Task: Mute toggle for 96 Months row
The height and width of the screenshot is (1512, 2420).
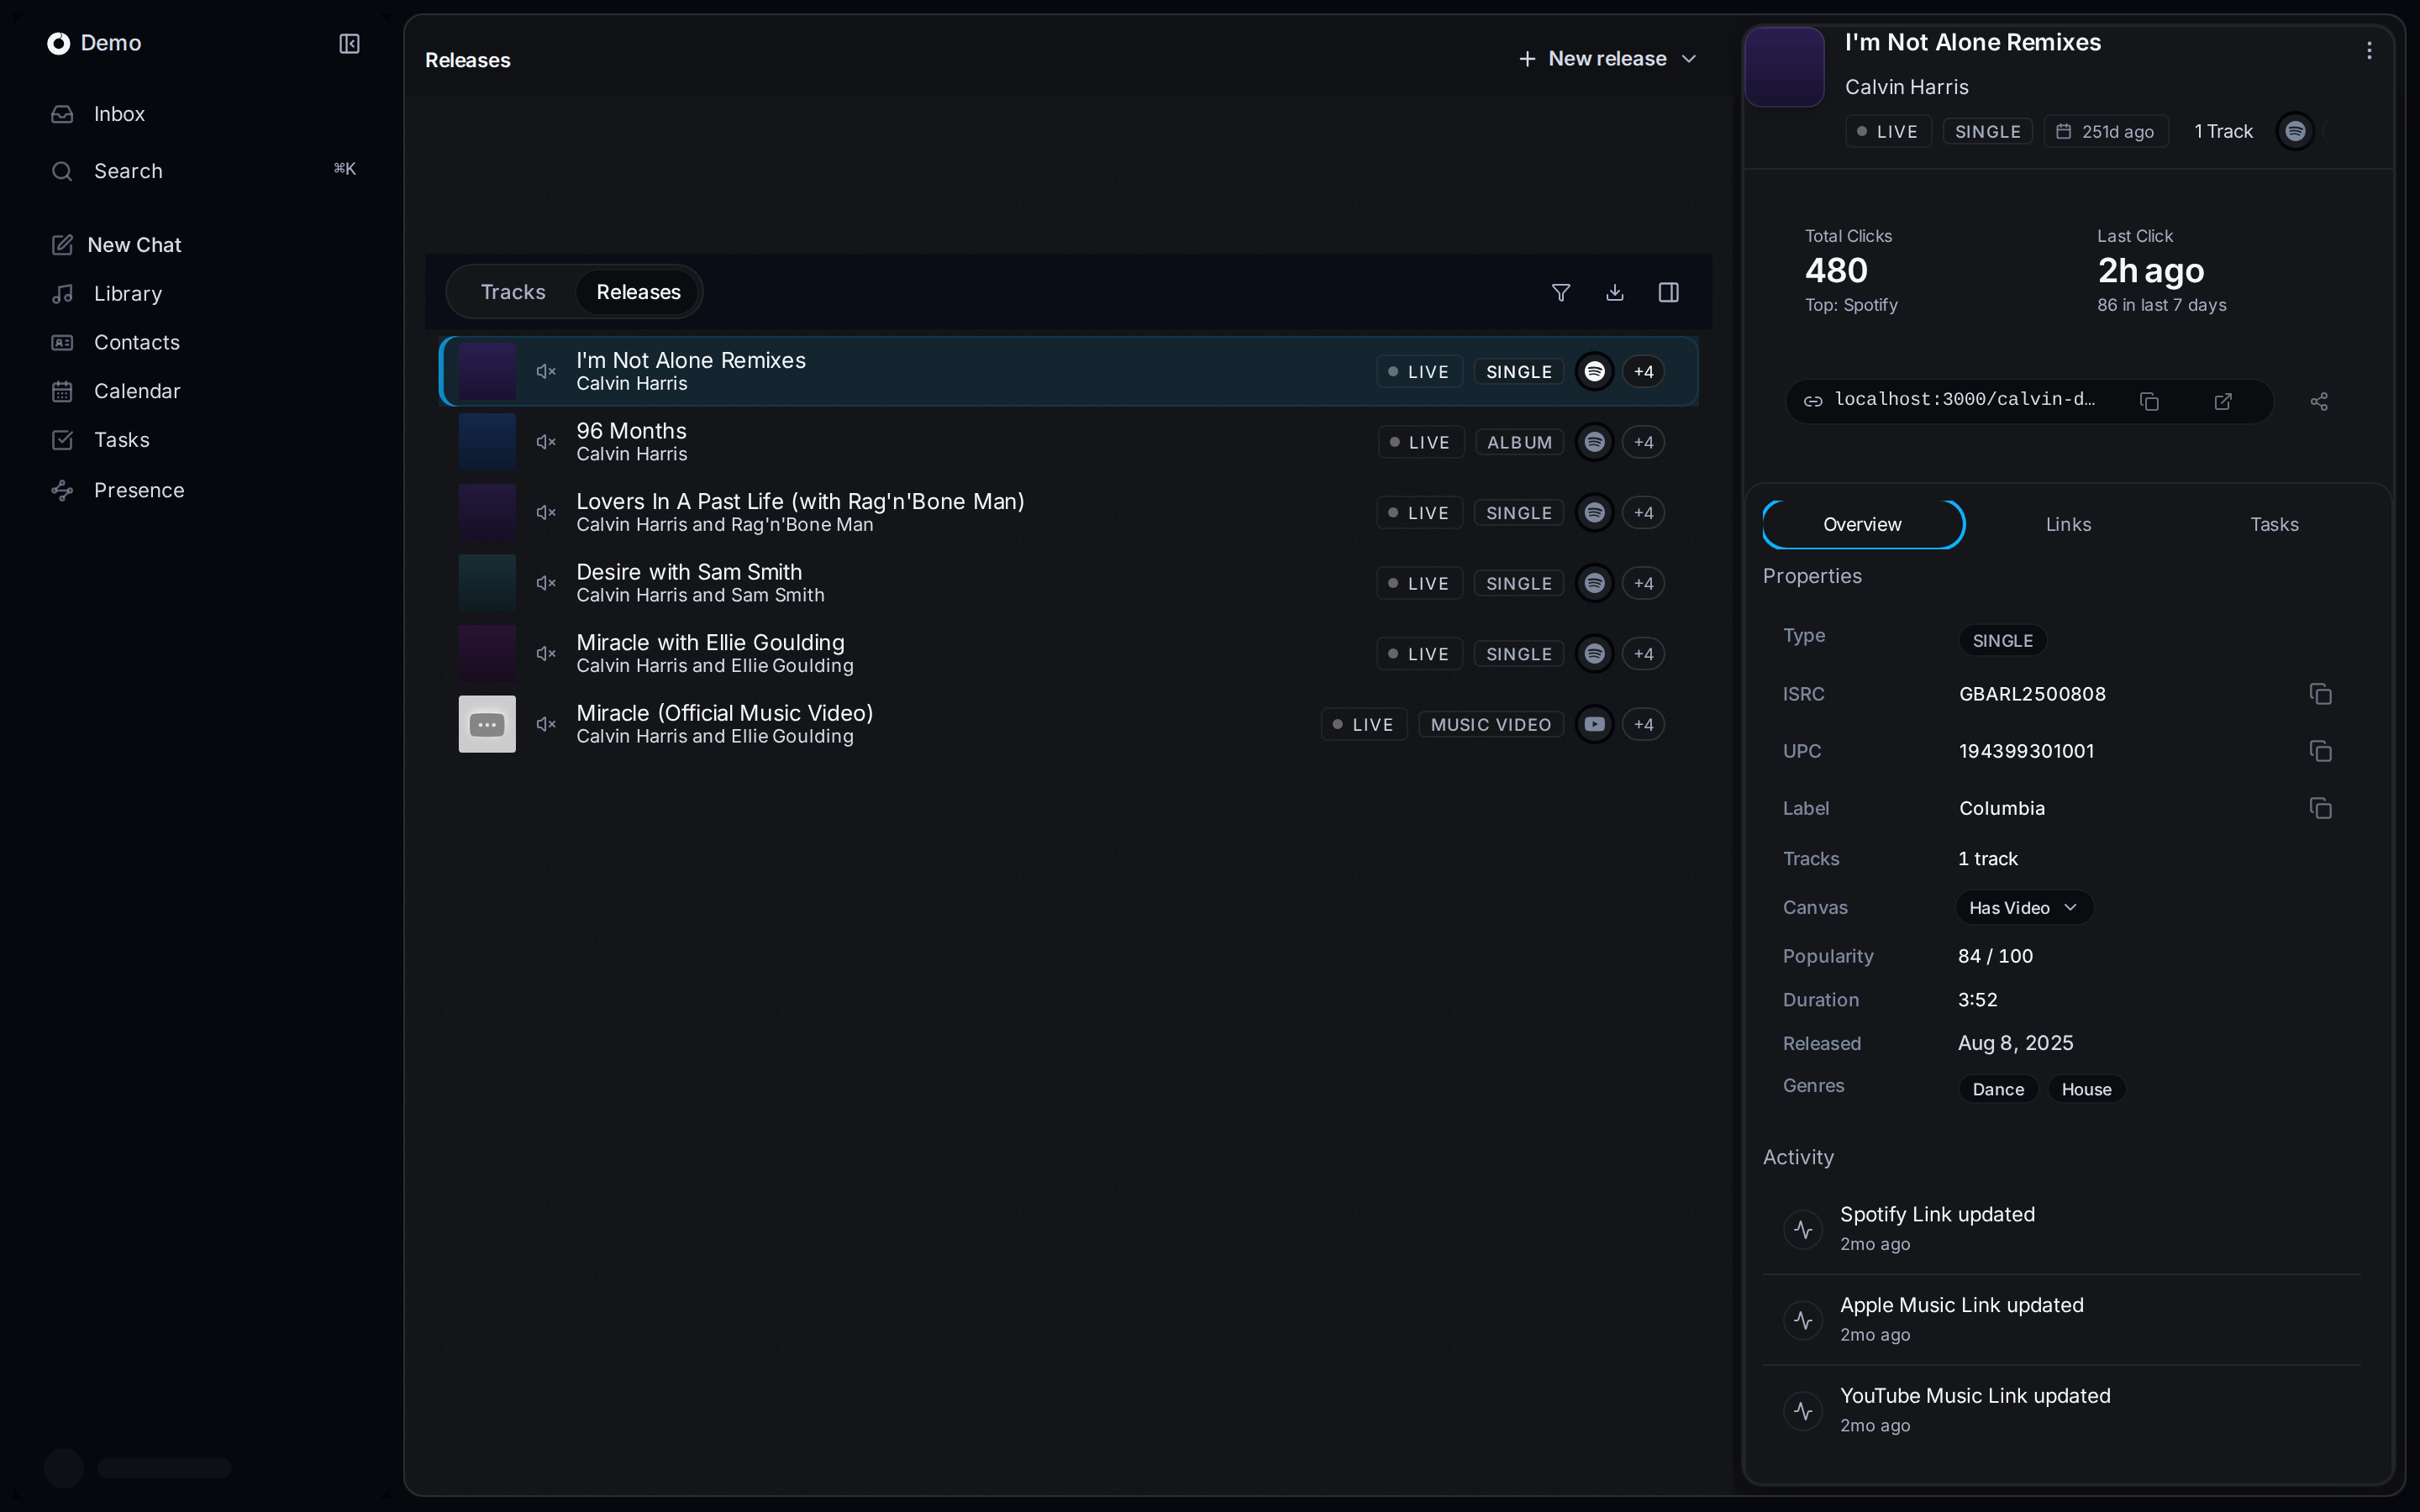Action: pos(546,442)
